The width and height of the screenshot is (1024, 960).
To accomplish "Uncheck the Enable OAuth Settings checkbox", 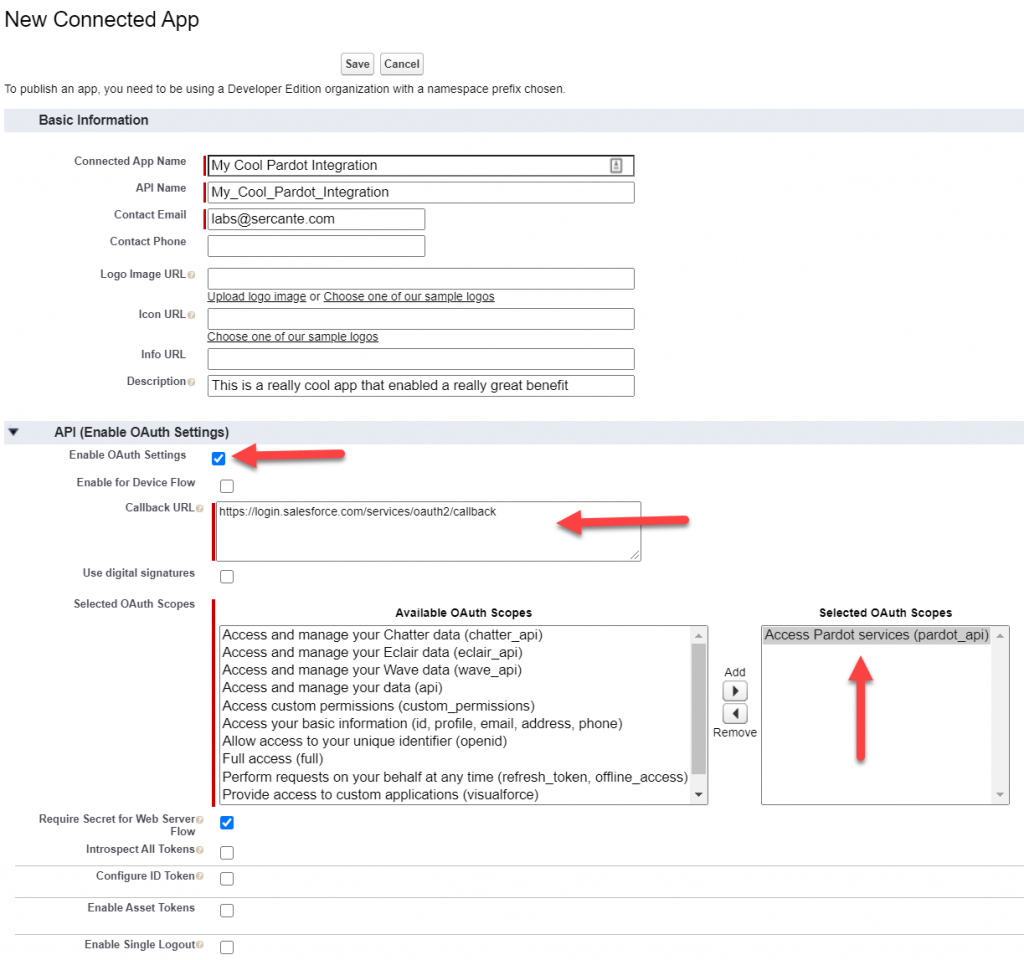I will (x=219, y=458).
